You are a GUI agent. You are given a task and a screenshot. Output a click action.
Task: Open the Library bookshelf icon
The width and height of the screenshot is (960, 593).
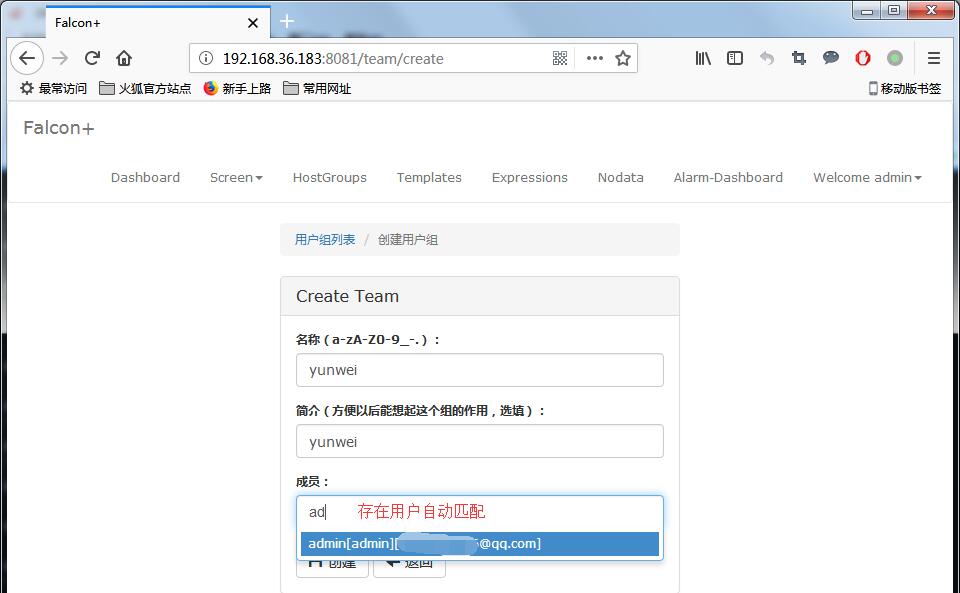[703, 58]
